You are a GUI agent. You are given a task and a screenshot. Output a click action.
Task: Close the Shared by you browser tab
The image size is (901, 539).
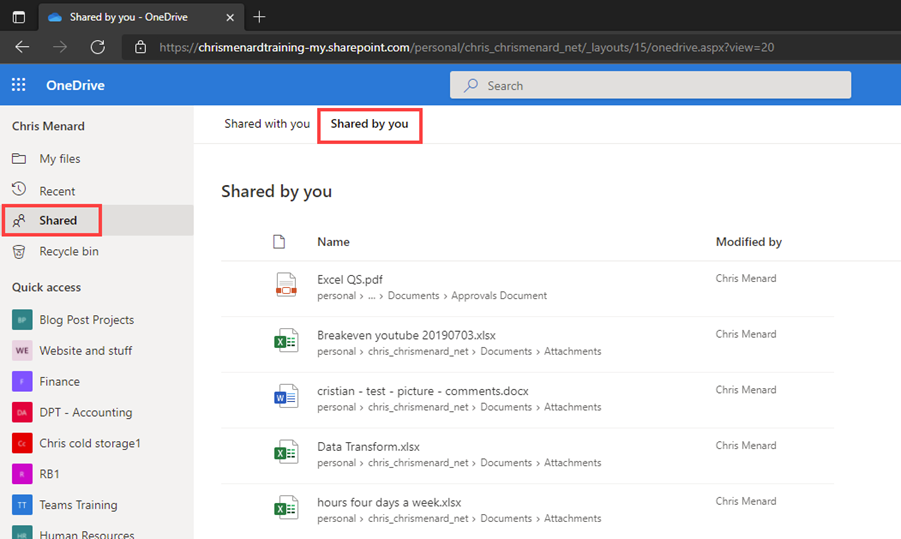point(230,17)
